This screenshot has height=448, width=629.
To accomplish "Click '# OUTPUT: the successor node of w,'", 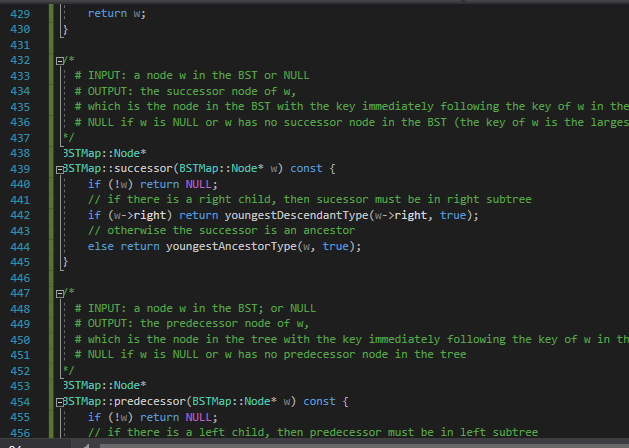I will click(x=185, y=91).
